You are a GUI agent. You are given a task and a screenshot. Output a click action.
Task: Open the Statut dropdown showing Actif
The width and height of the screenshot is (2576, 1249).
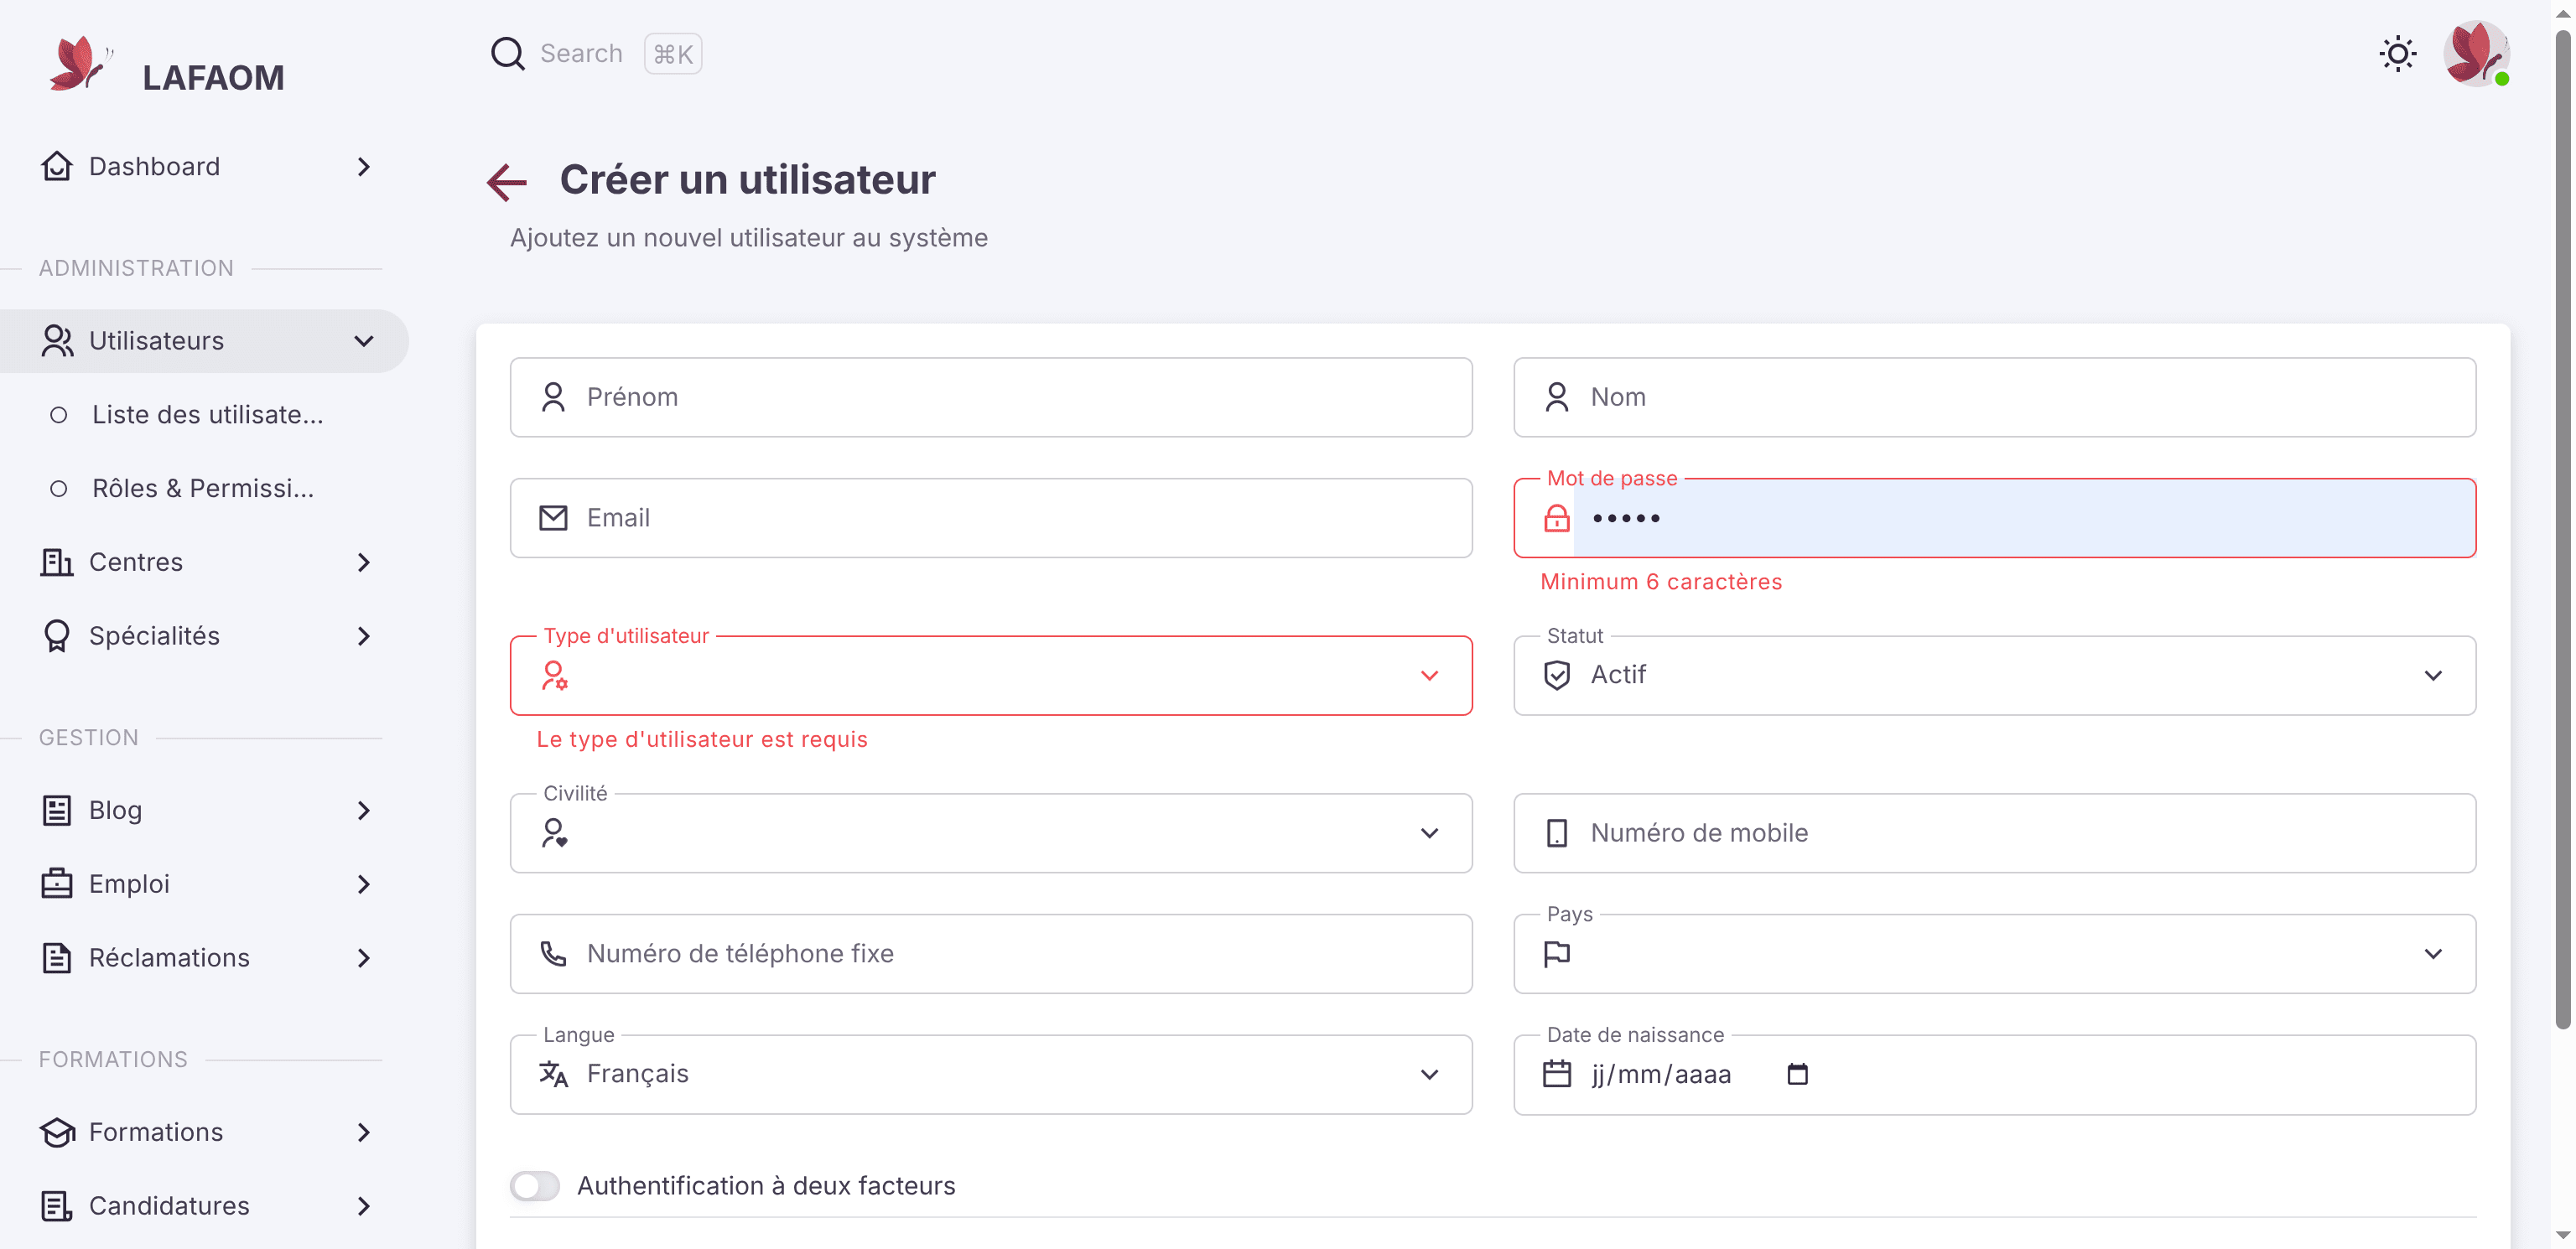coord(1994,676)
